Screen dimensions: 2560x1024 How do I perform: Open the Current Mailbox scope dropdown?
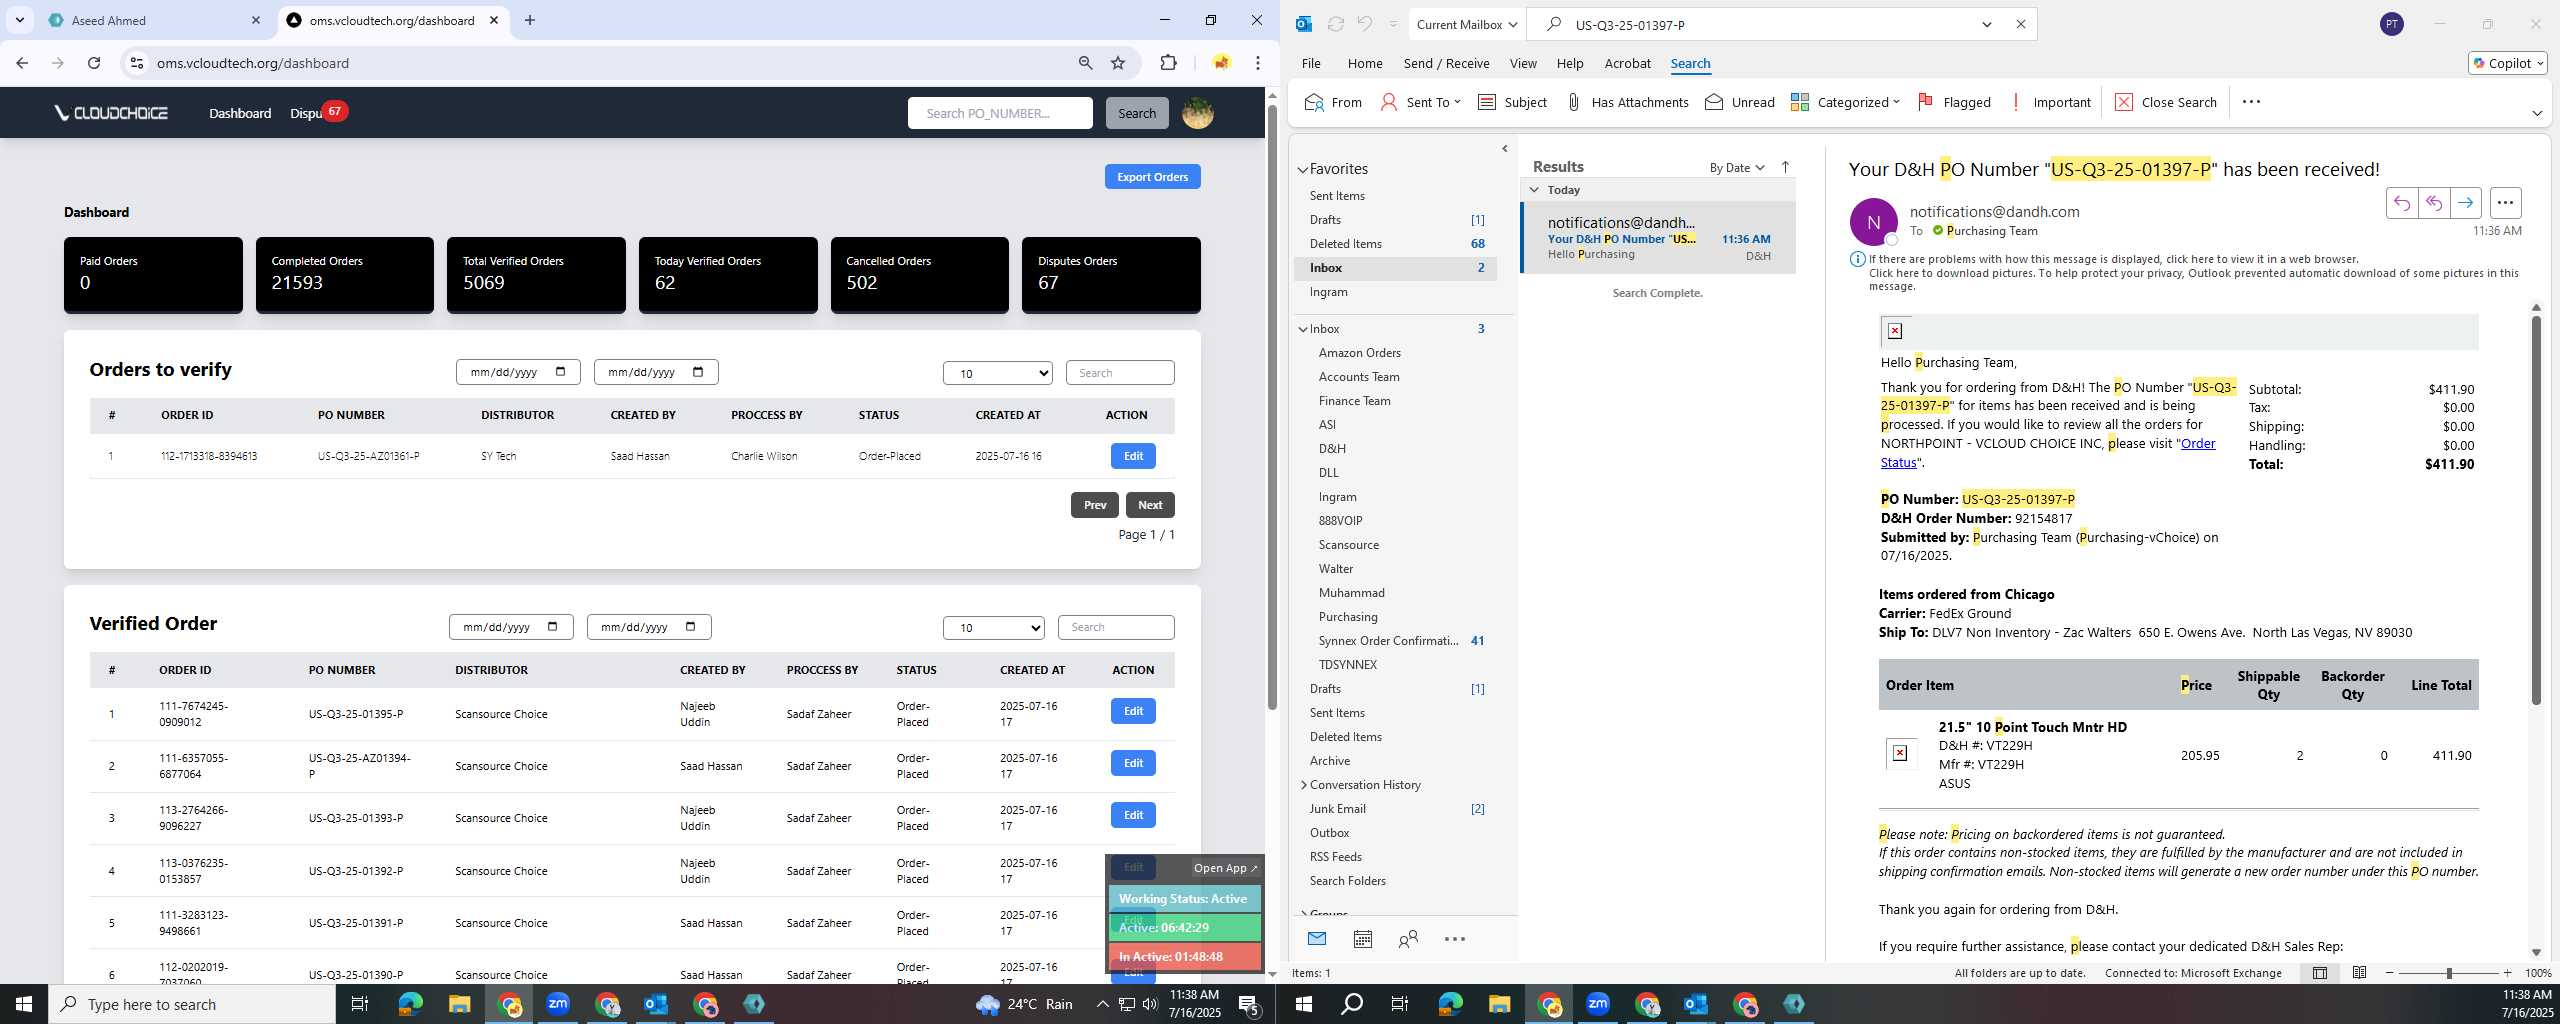pos(1466,24)
